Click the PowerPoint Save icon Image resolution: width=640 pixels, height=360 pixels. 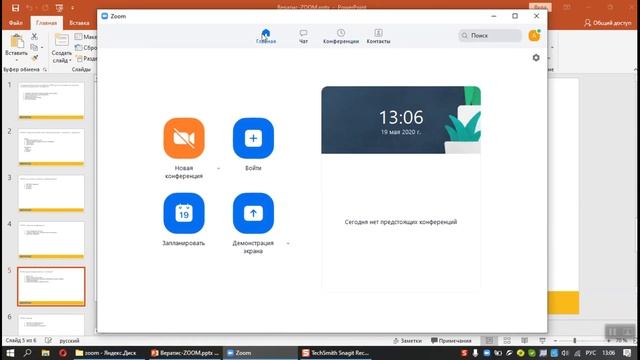pyautogui.click(x=16, y=8)
